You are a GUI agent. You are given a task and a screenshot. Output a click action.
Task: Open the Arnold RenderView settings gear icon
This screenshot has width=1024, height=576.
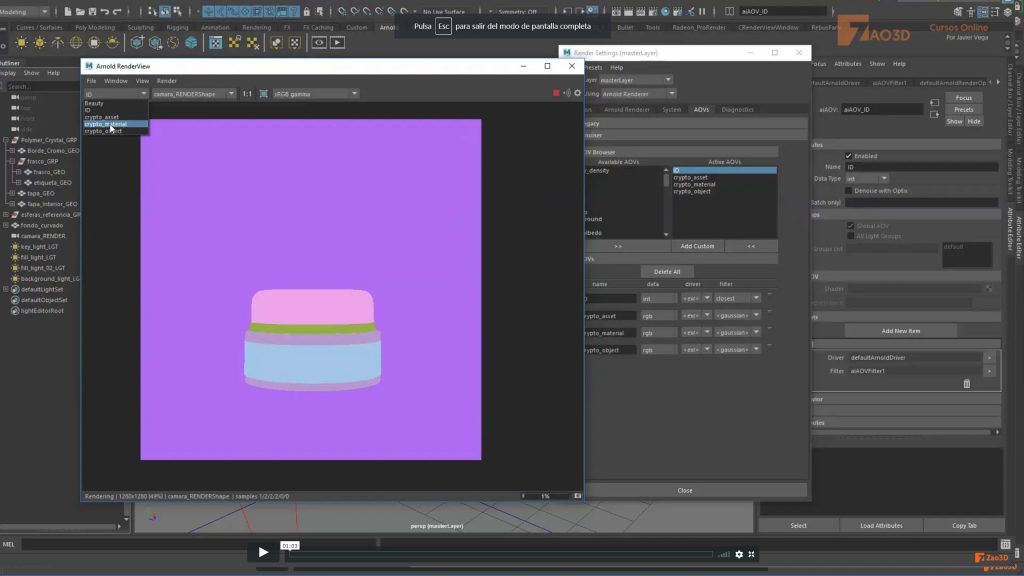click(x=577, y=92)
